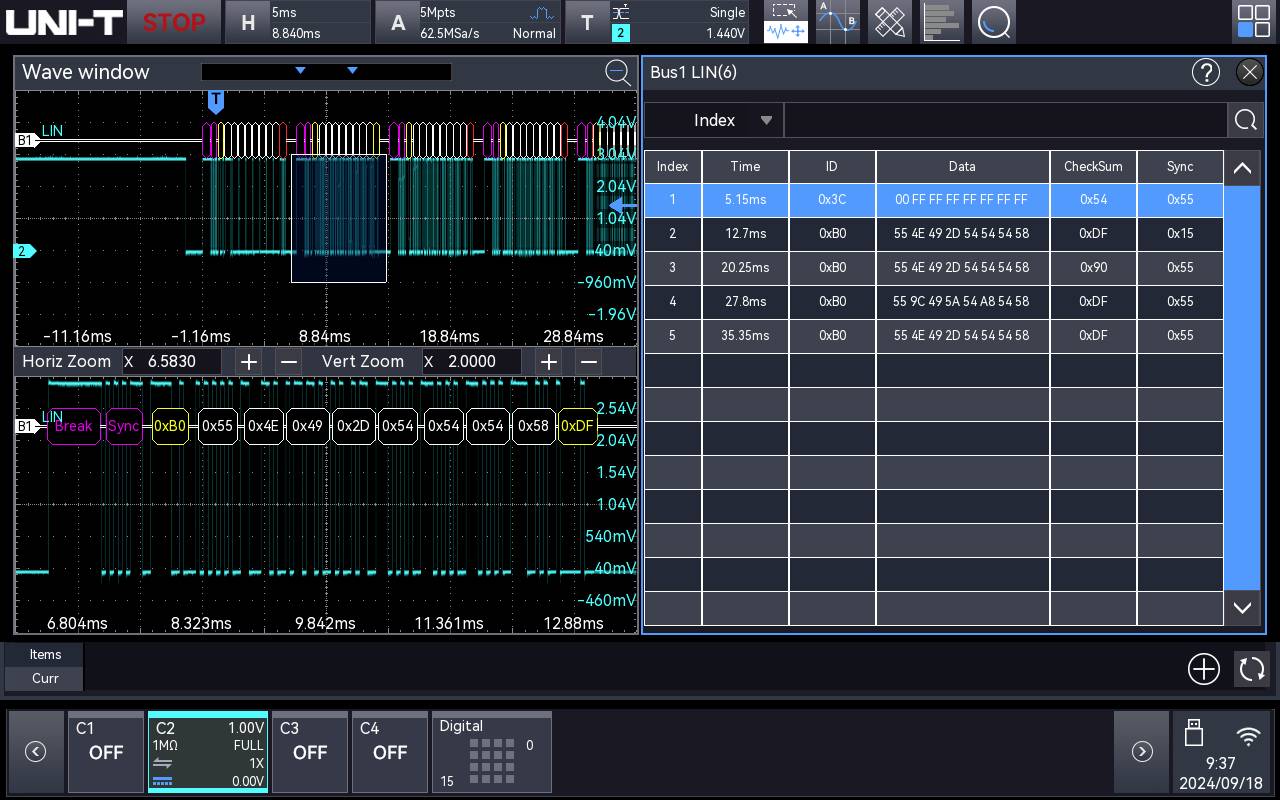The image size is (1280, 800).
Task: Switch to the Curr tab at bottom left
Action: pyautogui.click(x=44, y=678)
